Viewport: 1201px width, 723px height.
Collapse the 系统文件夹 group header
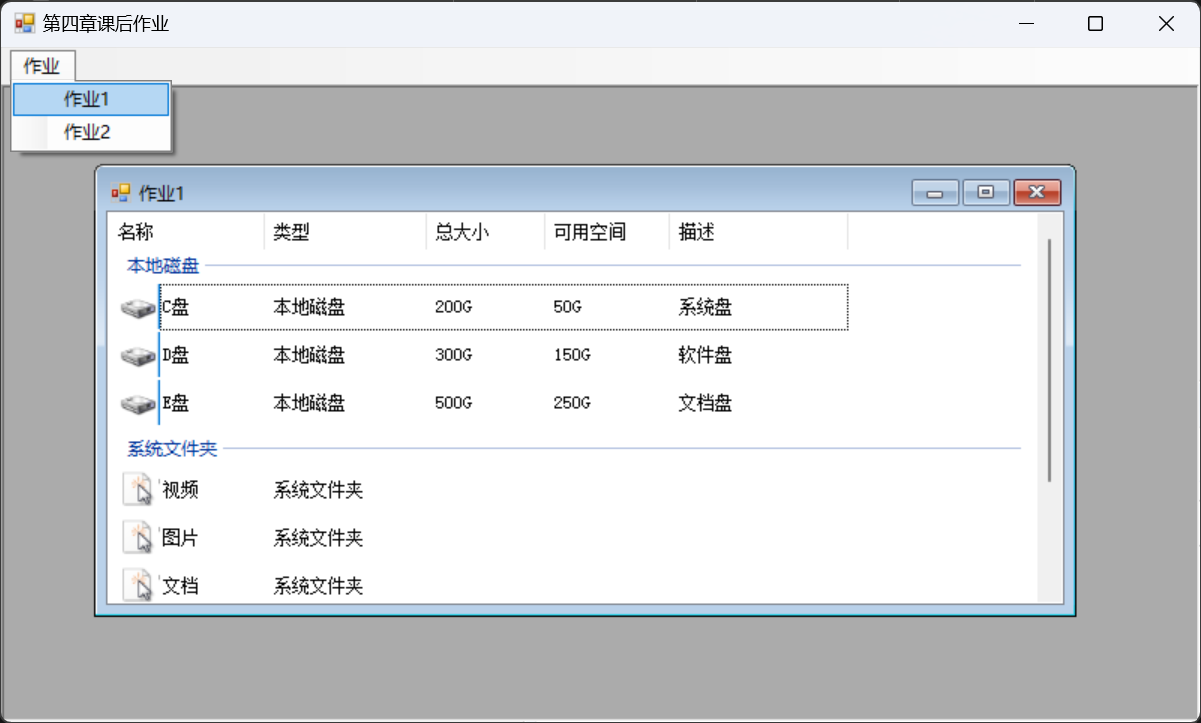(172, 450)
